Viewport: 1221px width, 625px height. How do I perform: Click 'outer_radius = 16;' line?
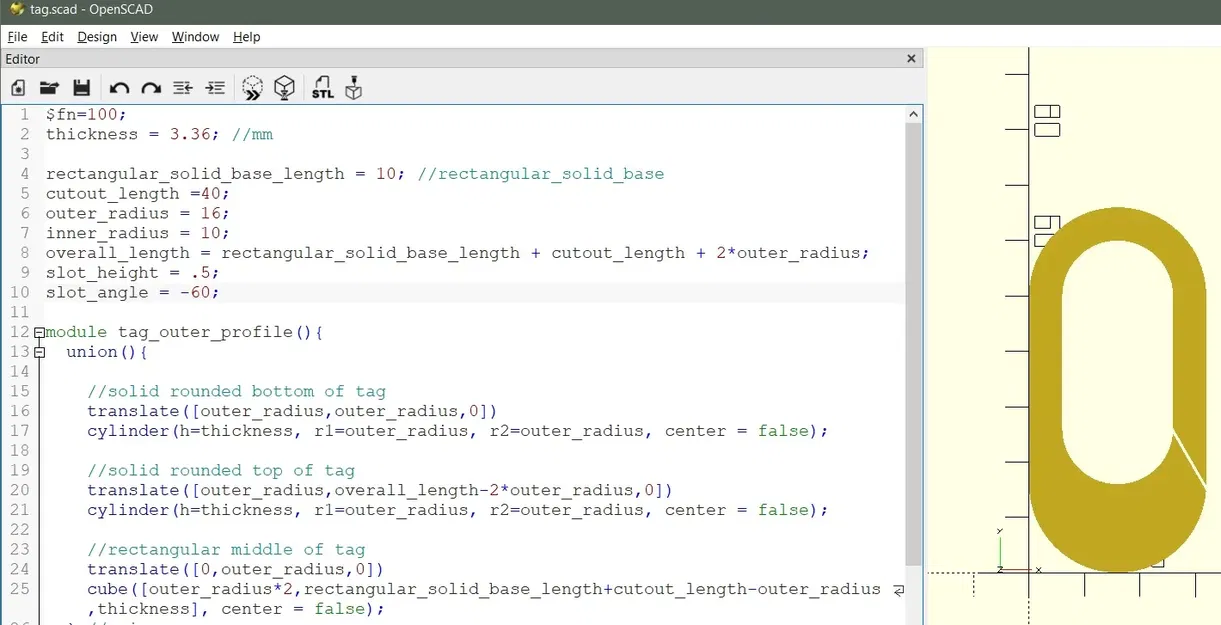coord(138,213)
